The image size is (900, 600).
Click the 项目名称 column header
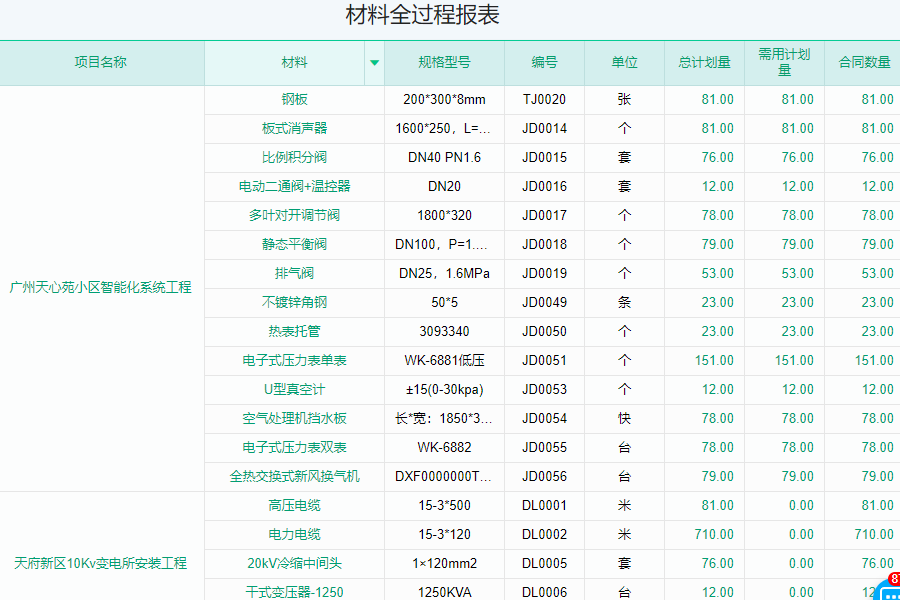[101, 62]
